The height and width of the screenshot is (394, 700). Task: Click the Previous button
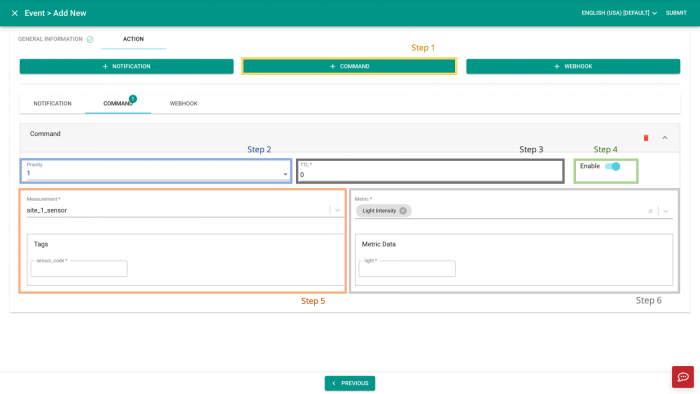point(350,383)
